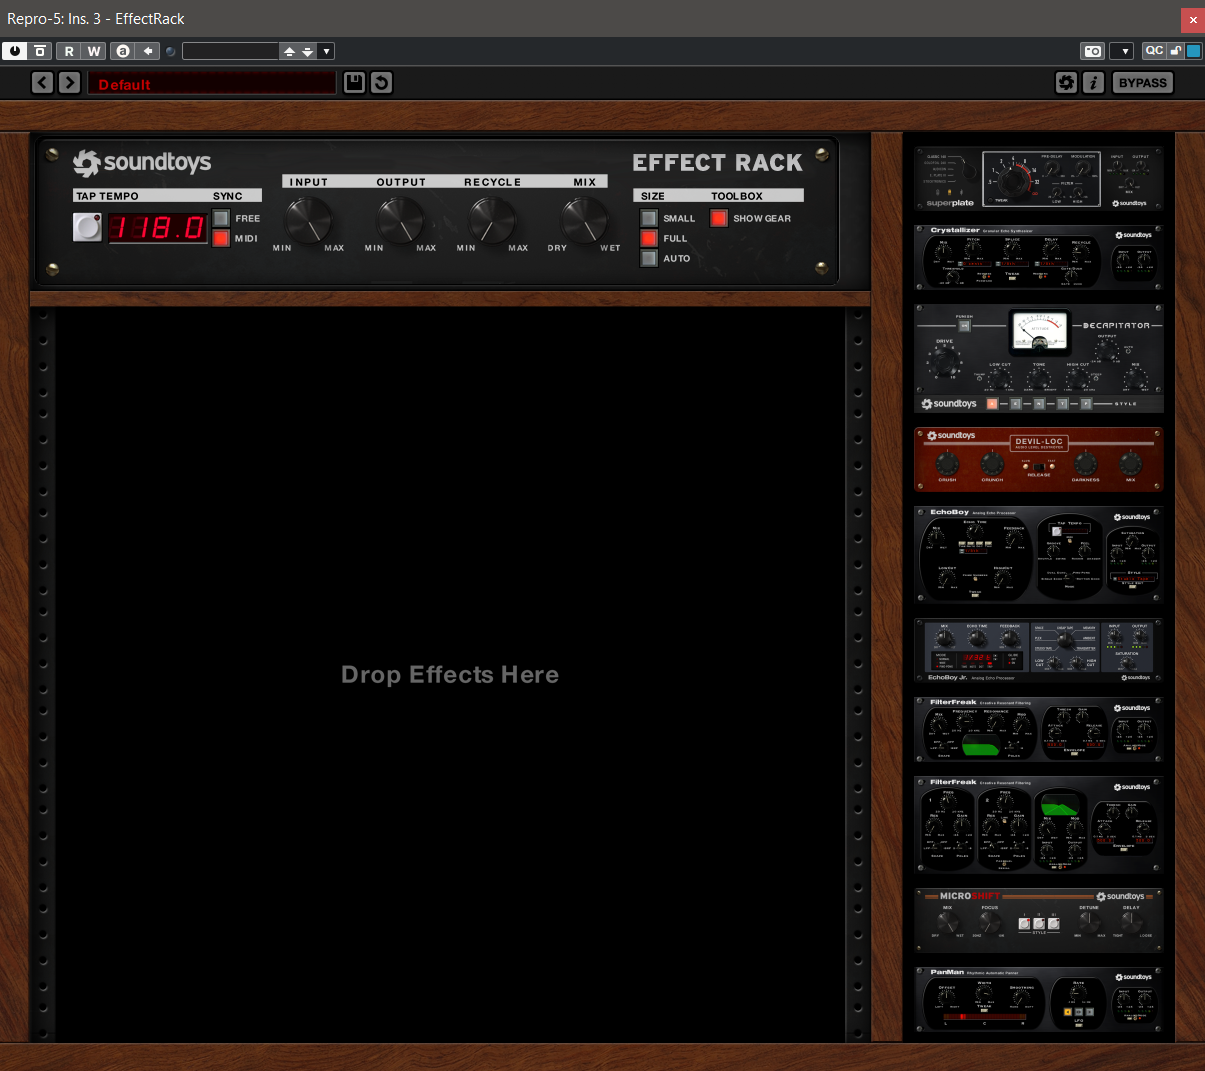1205x1071 pixels.
Task: Revert preset with circular arrow icon
Action: [x=381, y=83]
